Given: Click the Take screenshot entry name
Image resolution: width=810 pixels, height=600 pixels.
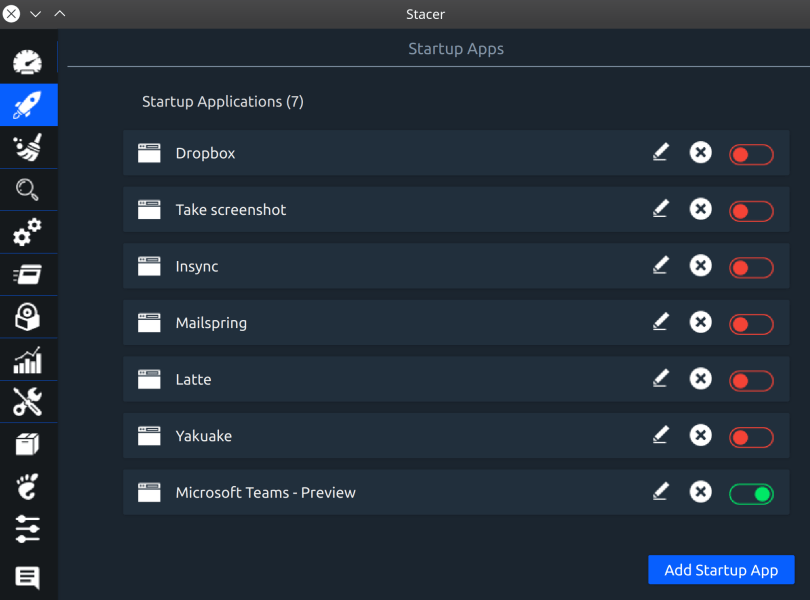Looking at the screenshot, I should click(230, 209).
